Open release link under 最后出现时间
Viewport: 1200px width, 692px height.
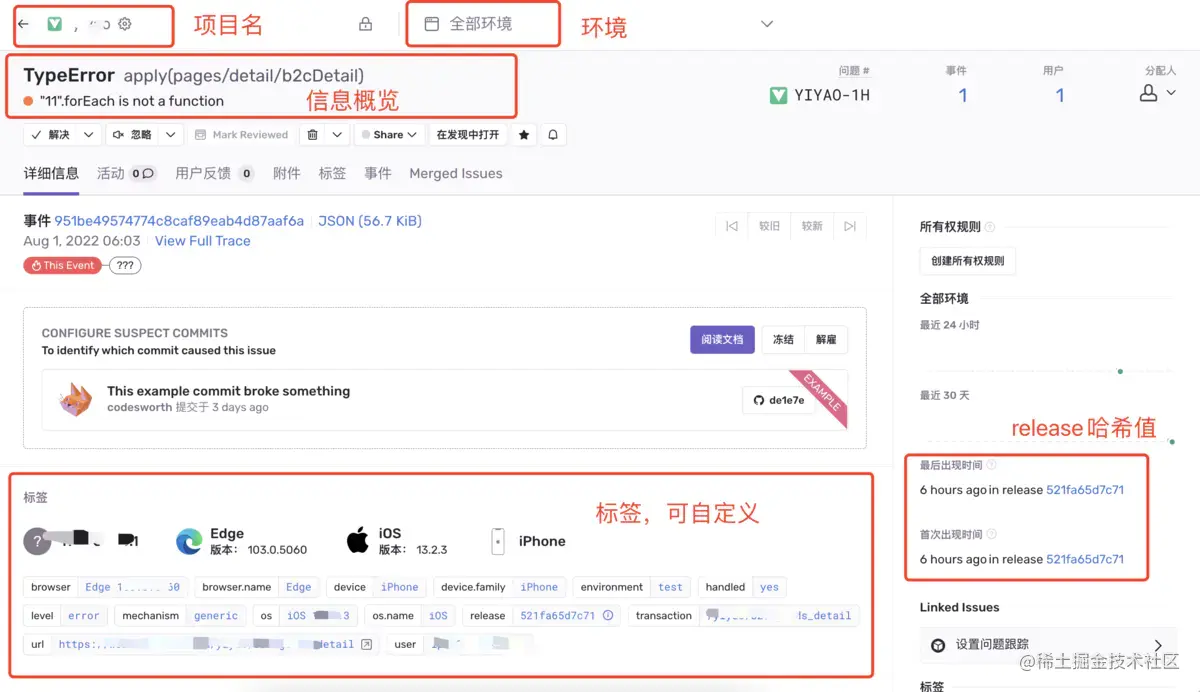click(1085, 490)
